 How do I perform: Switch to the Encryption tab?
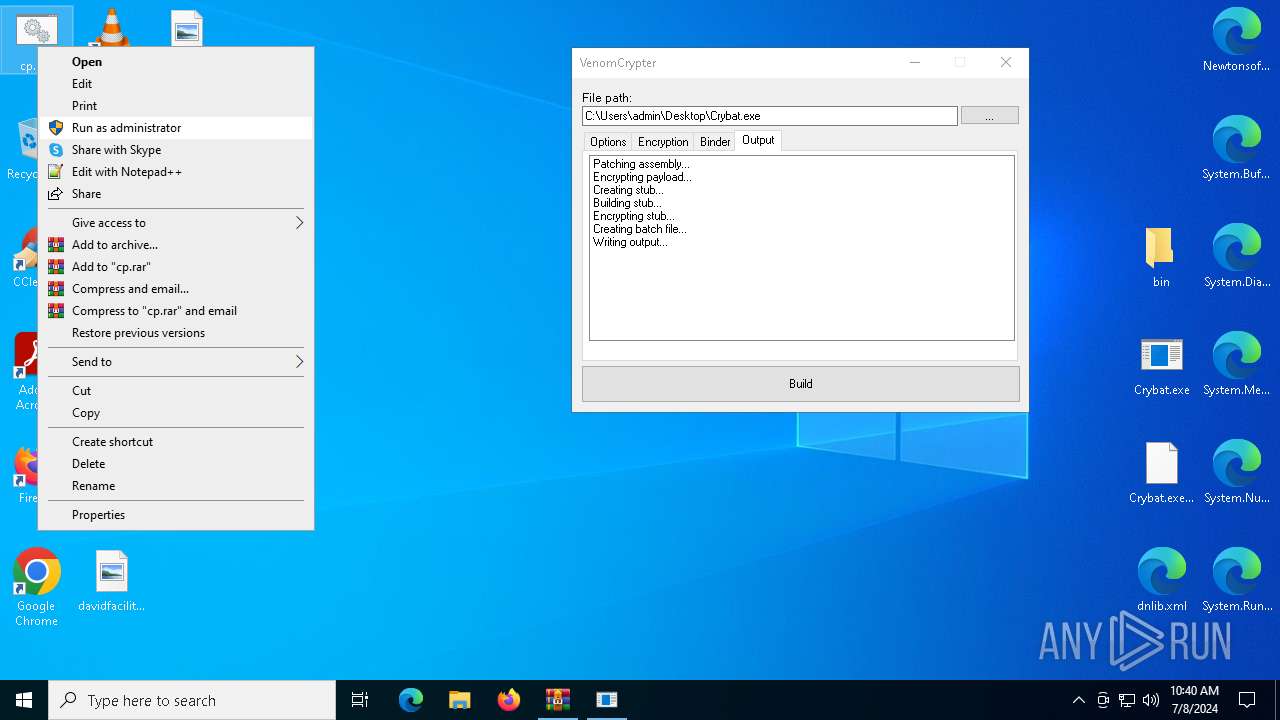[x=663, y=142]
